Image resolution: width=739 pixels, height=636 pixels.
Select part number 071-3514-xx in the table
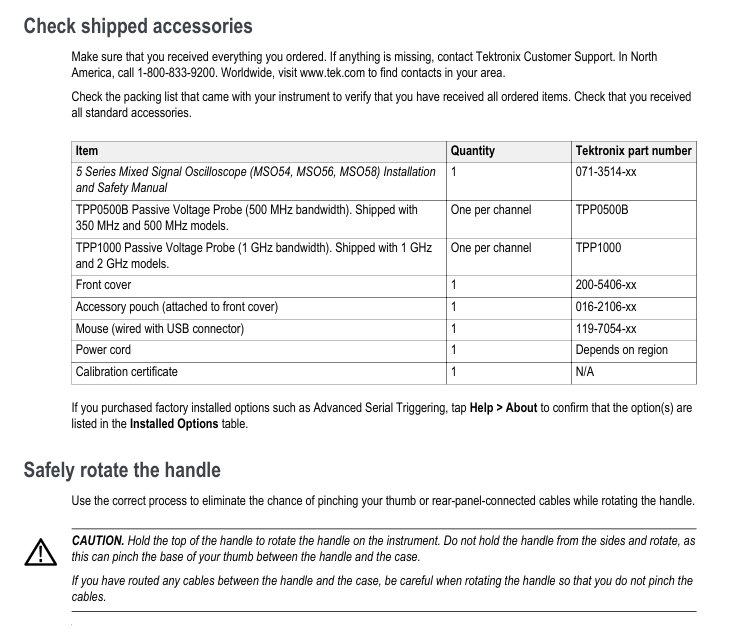coord(606,172)
